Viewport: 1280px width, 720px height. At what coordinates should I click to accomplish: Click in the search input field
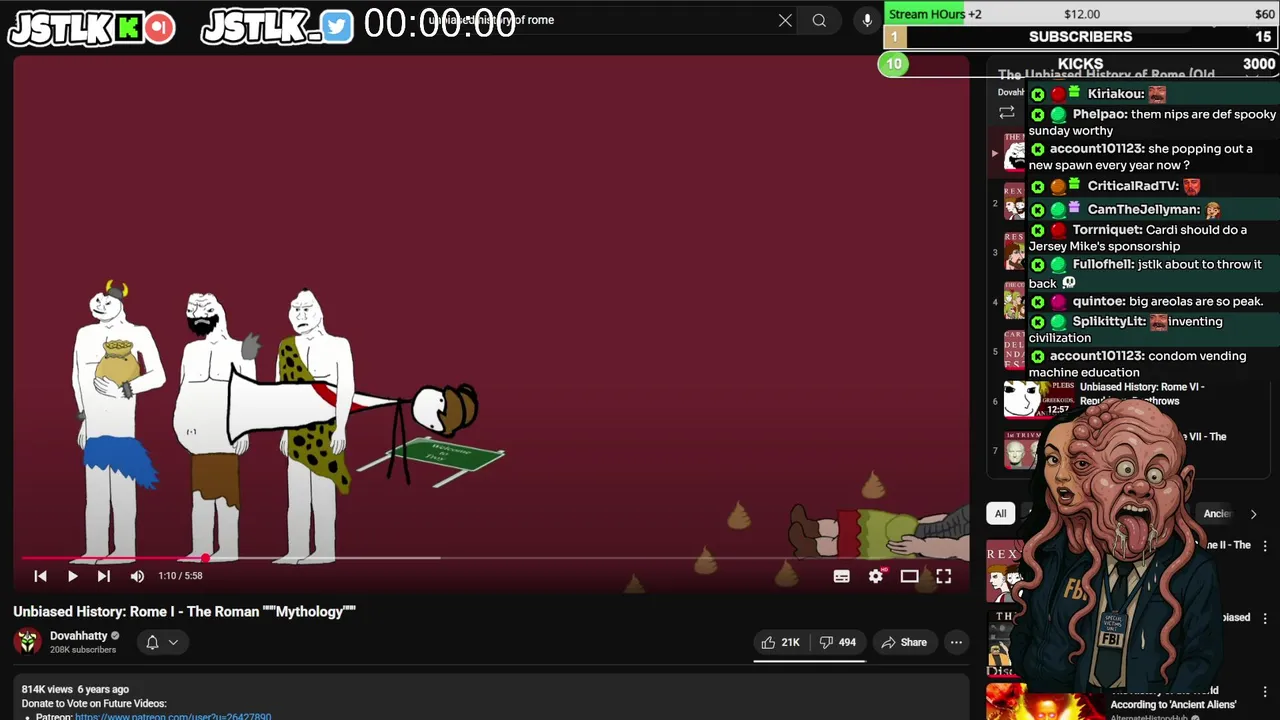(x=600, y=20)
